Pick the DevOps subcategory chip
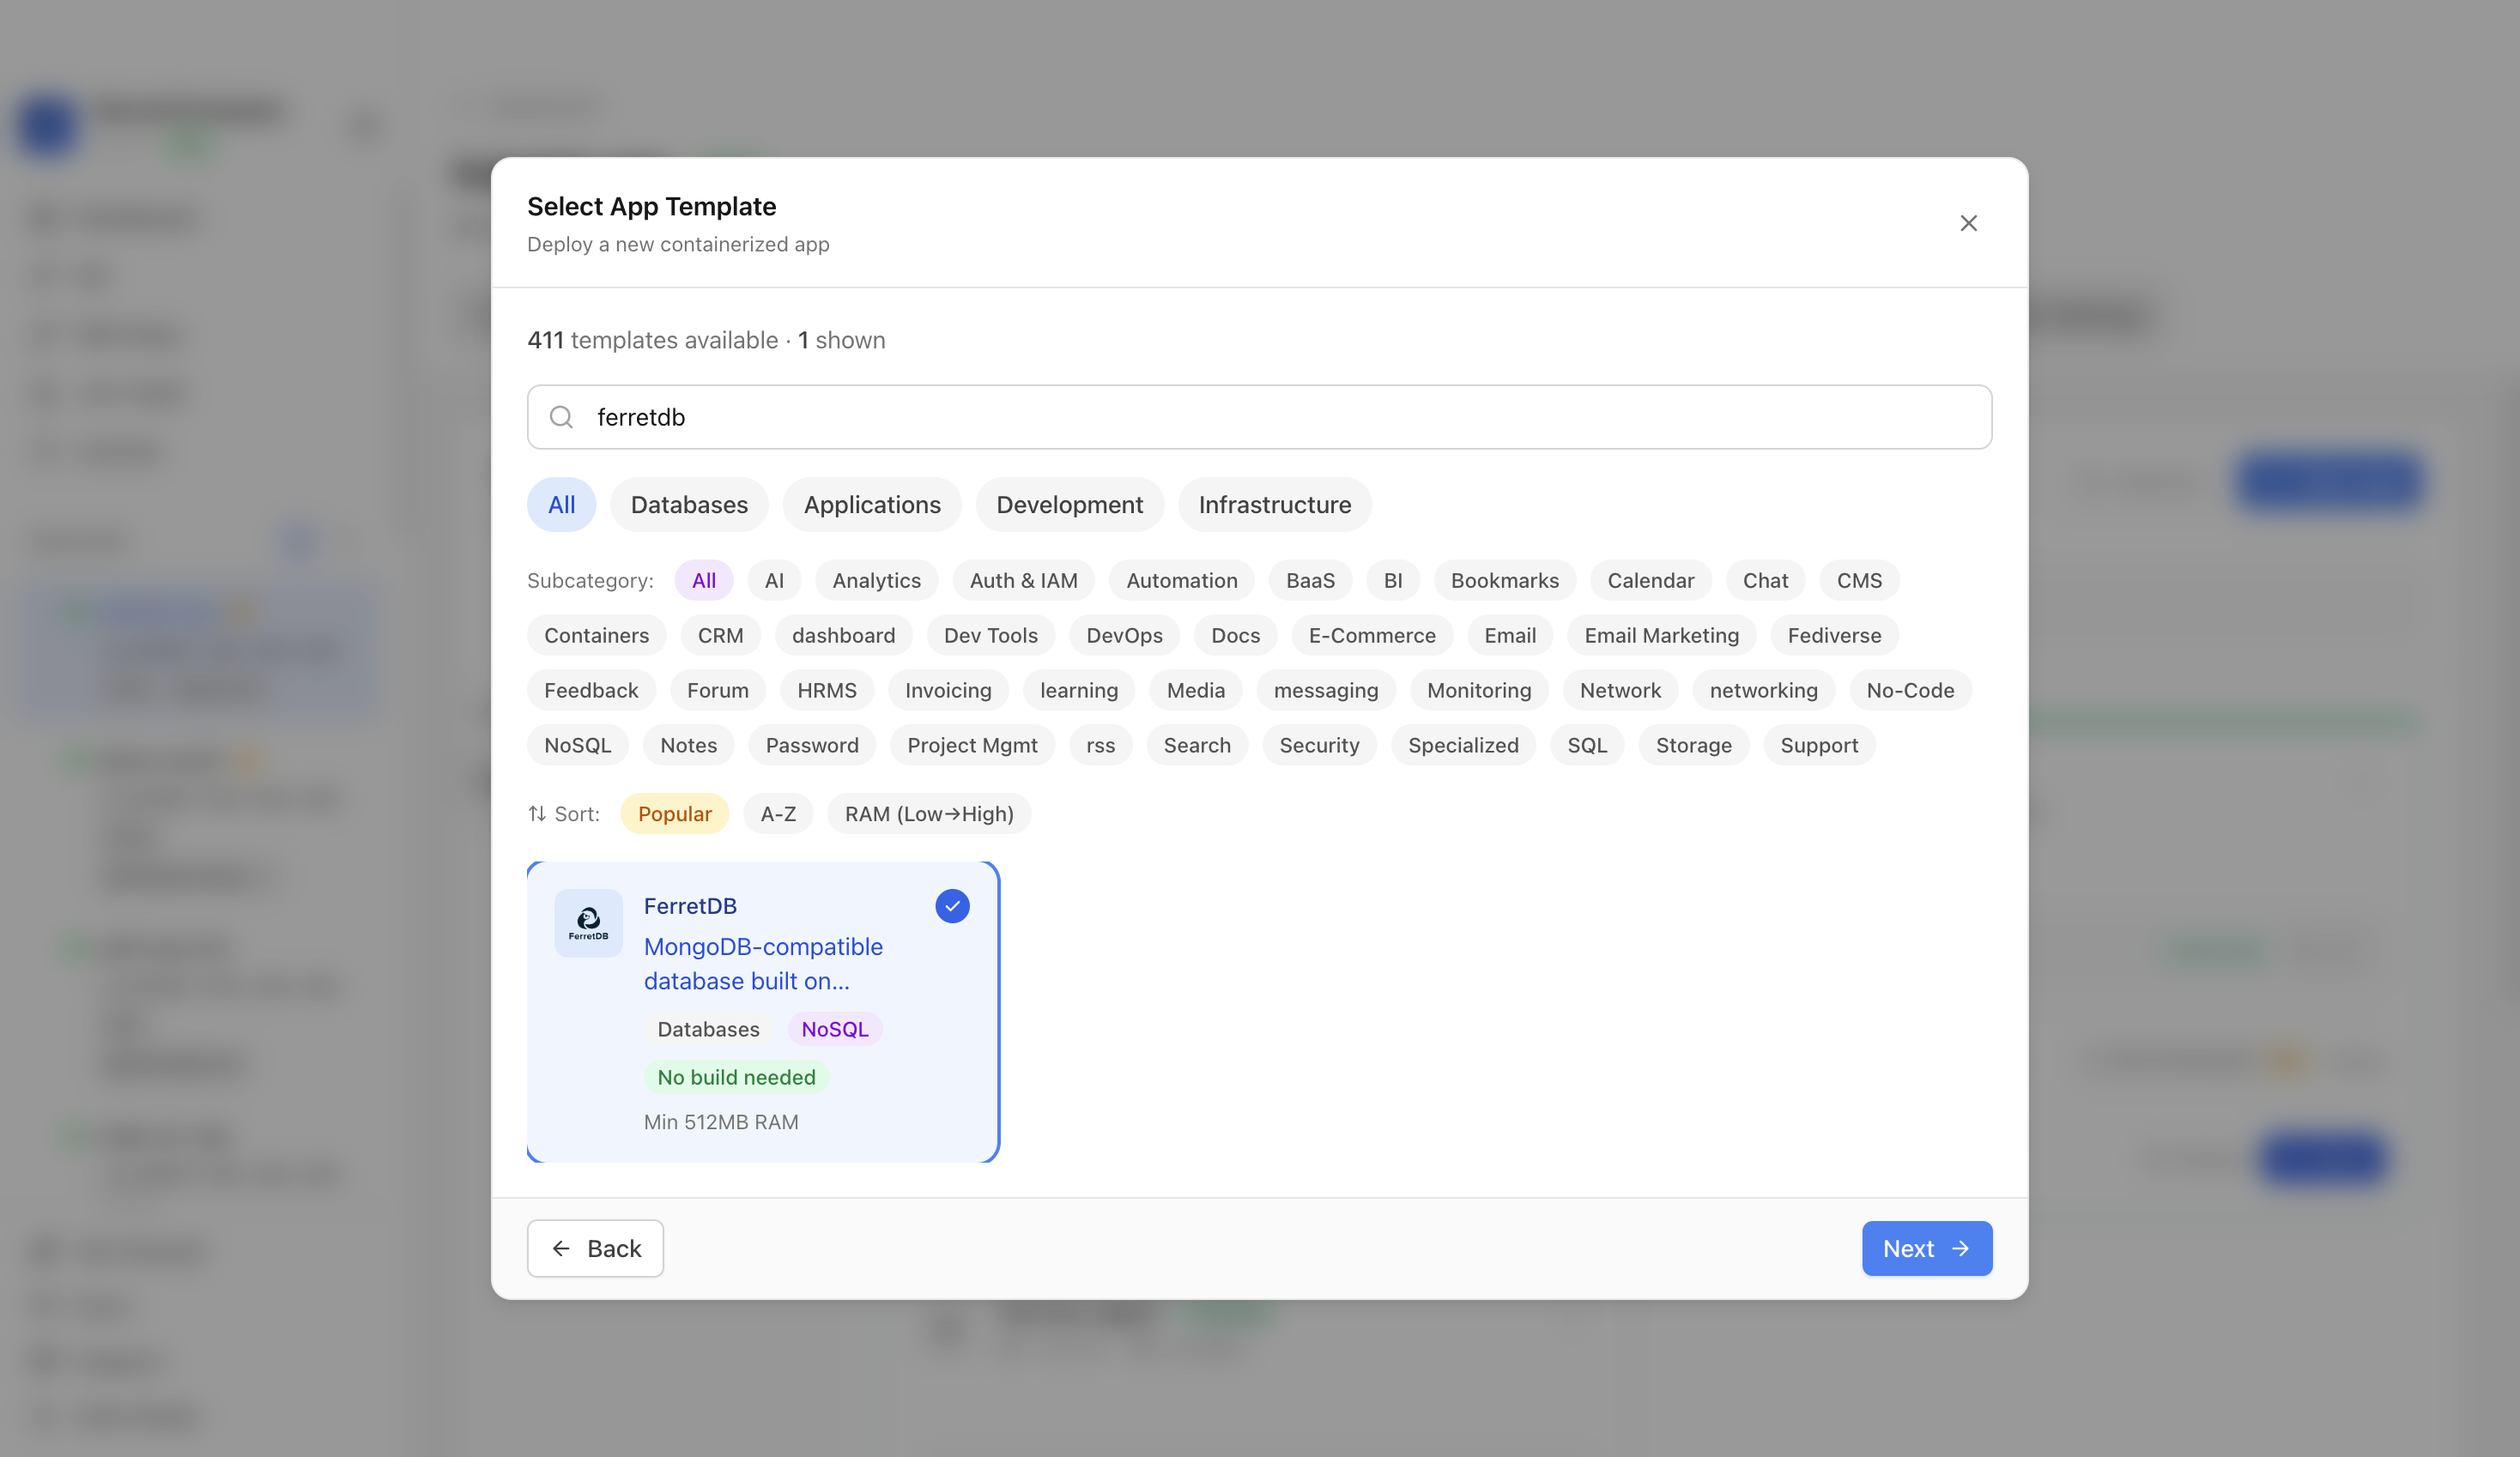Image resolution: width=2520 pixels, height=1457 pixels. coord(1124,636)
